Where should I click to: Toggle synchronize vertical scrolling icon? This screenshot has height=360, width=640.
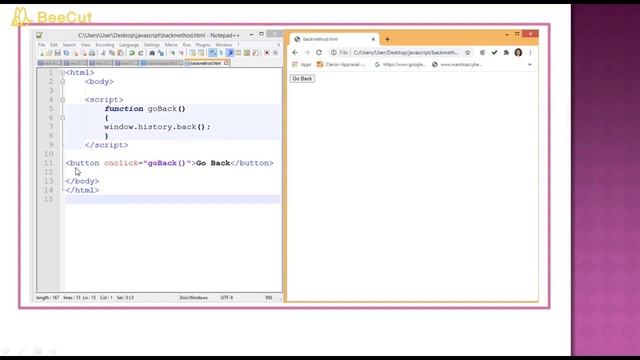click(192, 53)
